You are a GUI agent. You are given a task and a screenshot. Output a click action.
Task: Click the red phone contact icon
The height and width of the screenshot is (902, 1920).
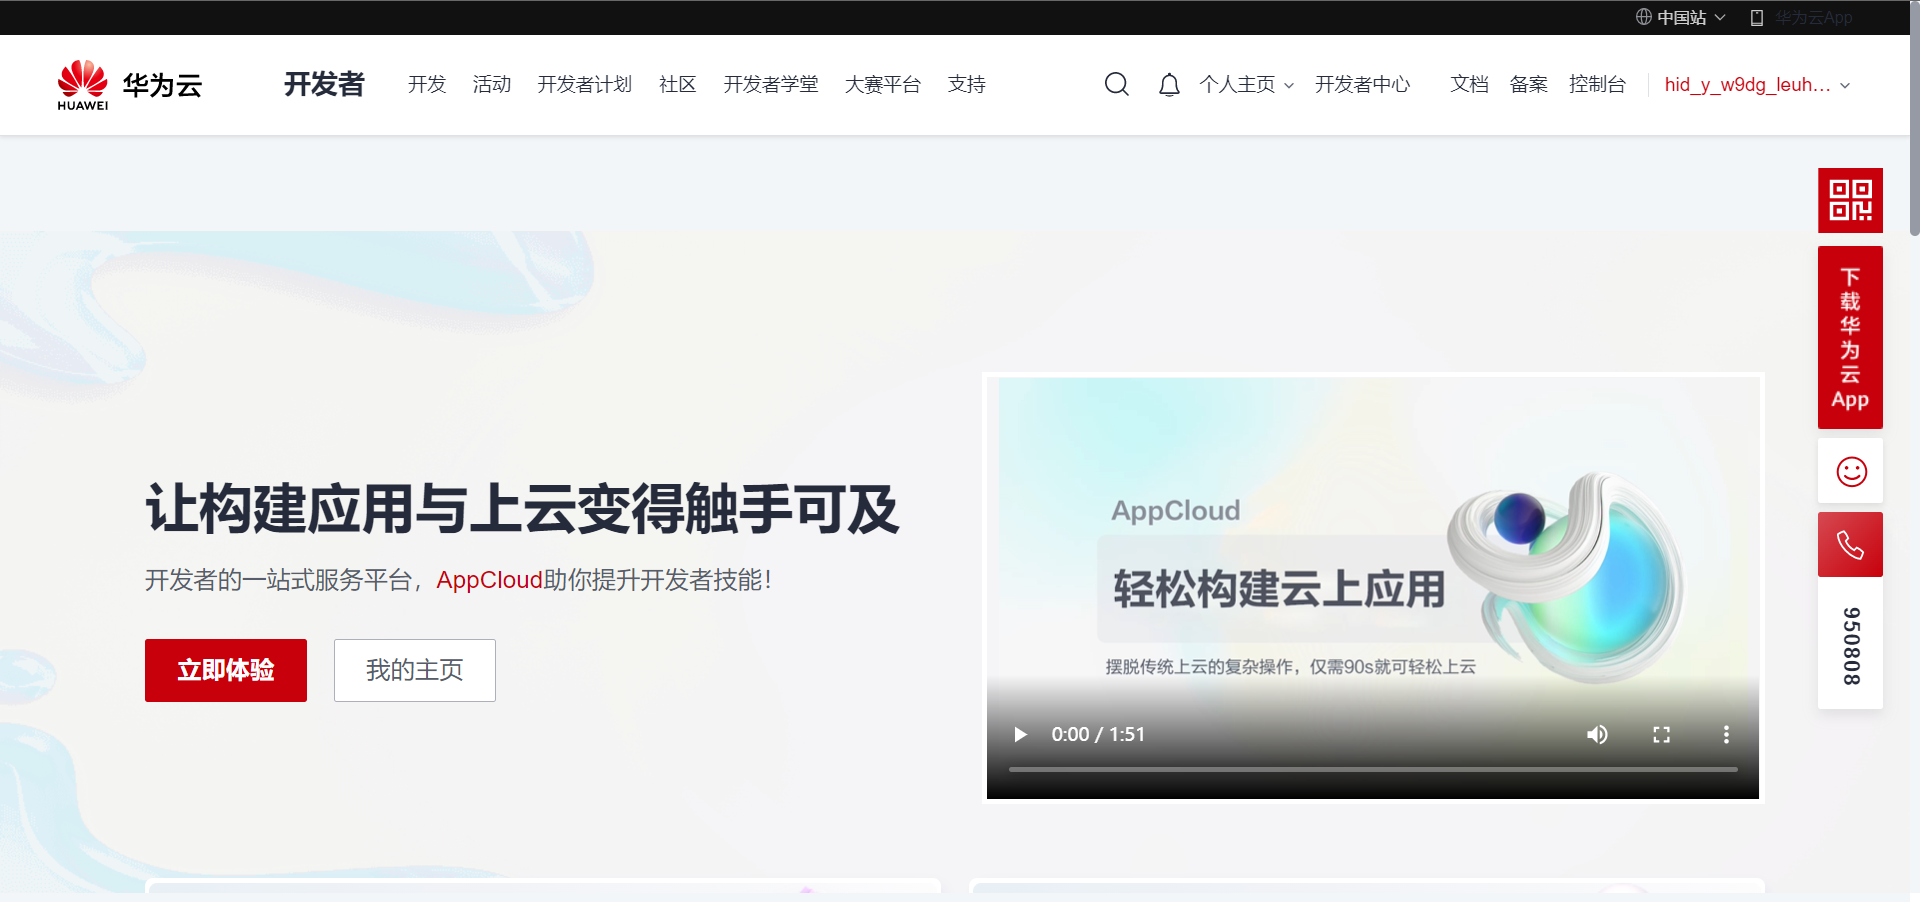tap(1850, 544)
